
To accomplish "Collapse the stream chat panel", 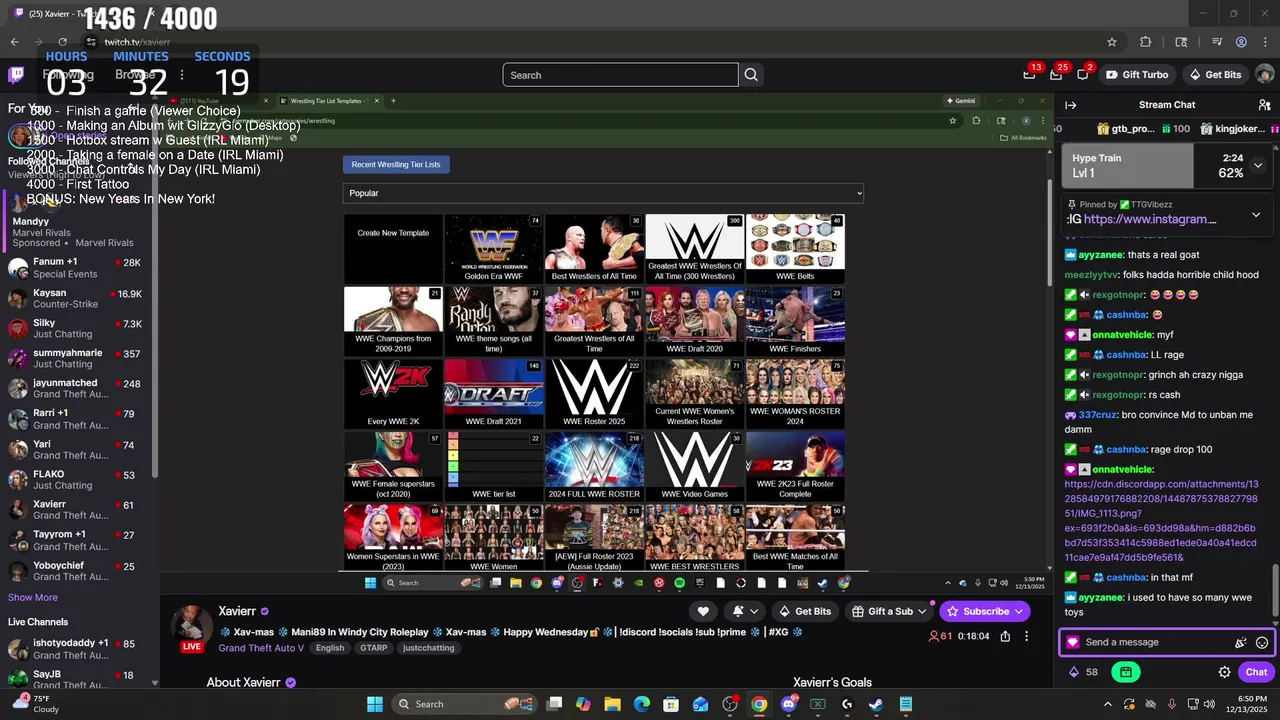I will click(x=1071, y=105).
